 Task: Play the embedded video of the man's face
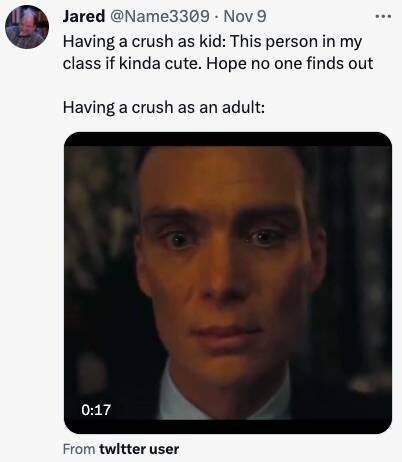[228, 283]
